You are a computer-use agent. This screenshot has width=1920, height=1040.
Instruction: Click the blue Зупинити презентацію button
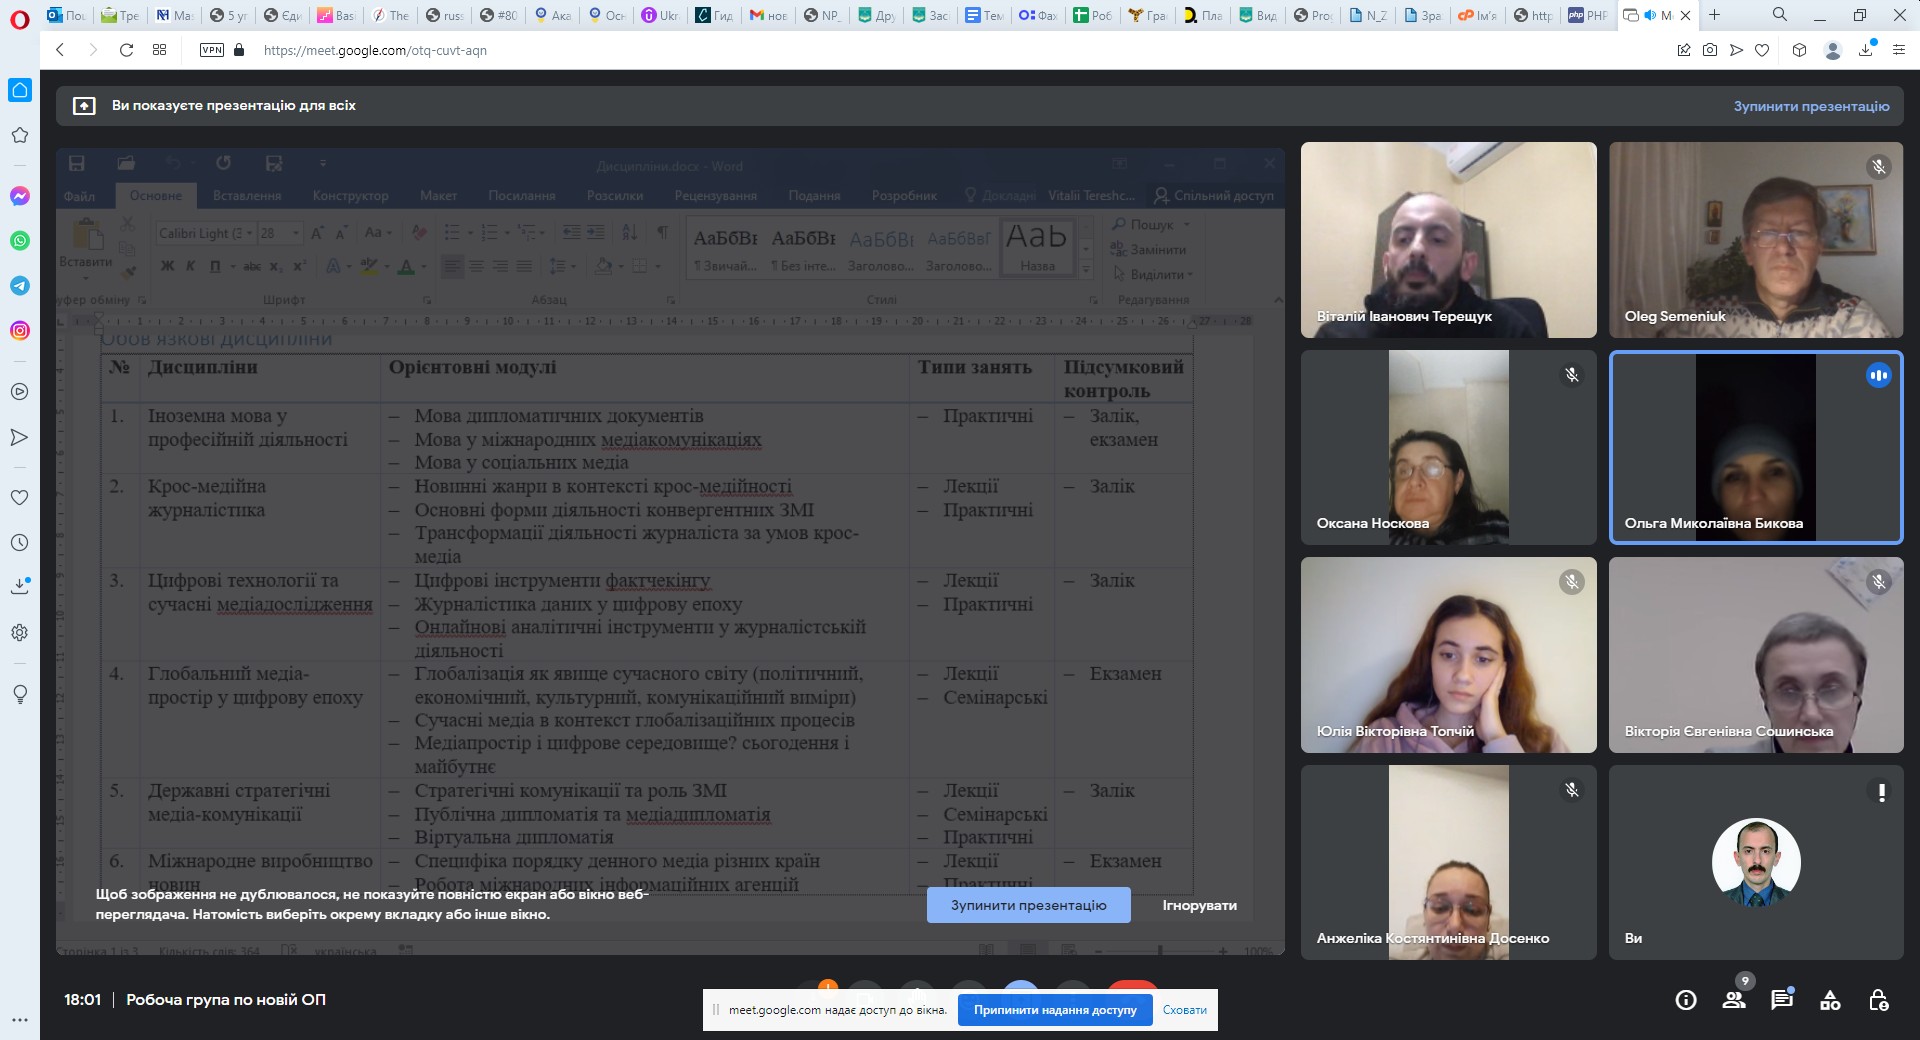tap(1028, 905)
